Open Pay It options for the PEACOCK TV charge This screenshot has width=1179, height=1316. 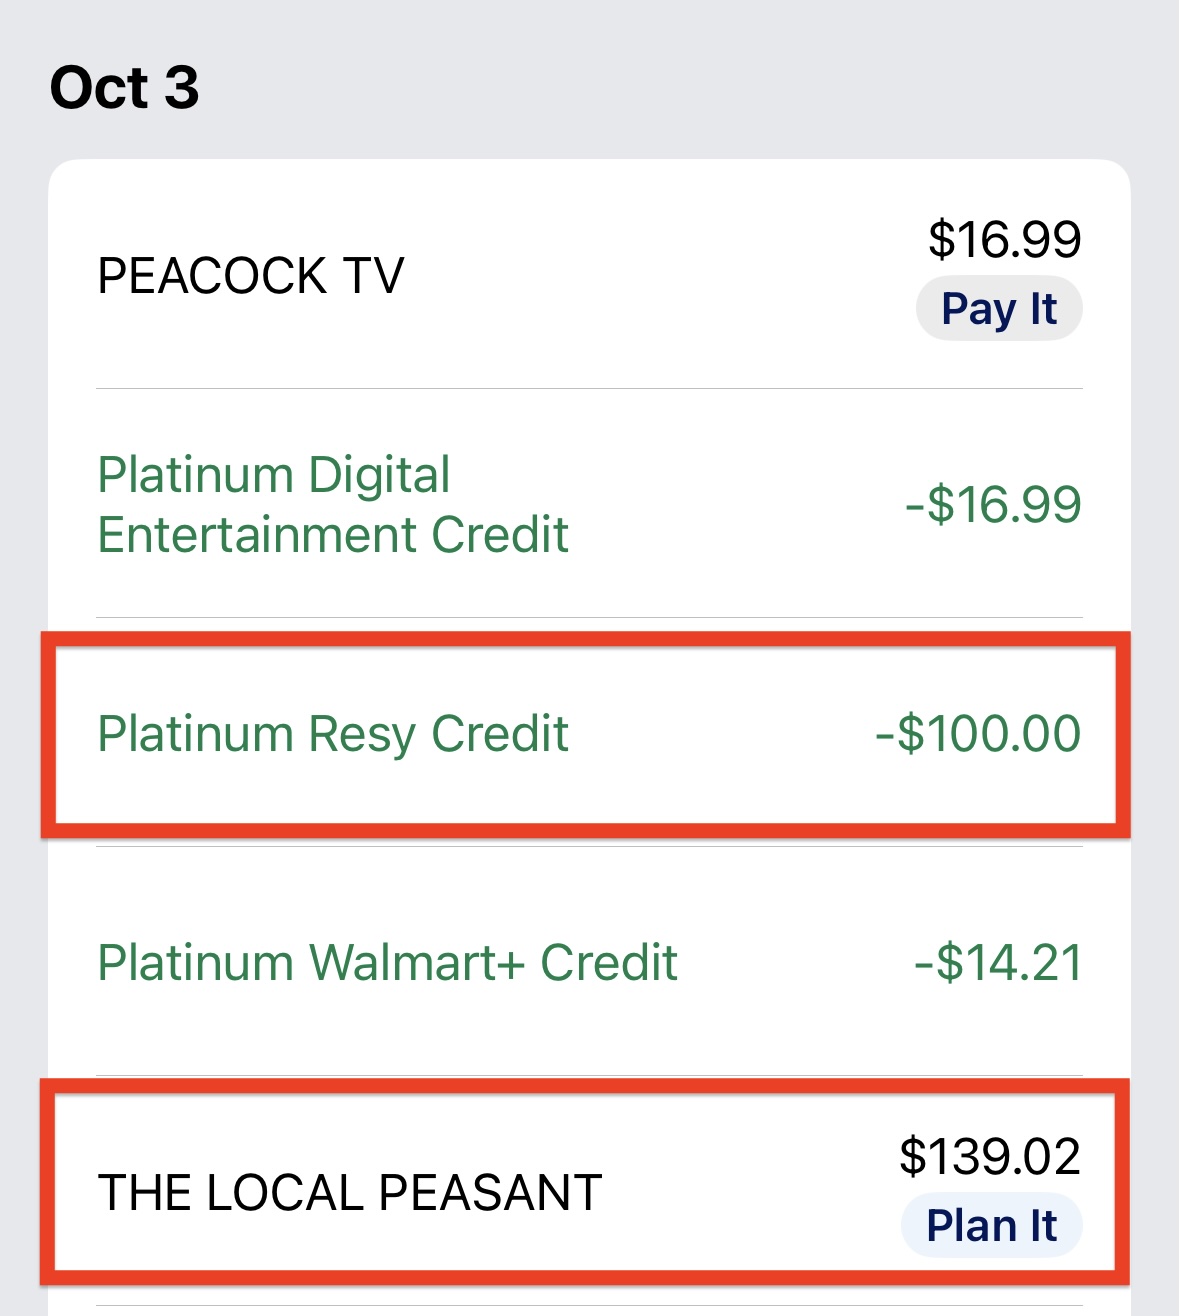coord(998,307)
